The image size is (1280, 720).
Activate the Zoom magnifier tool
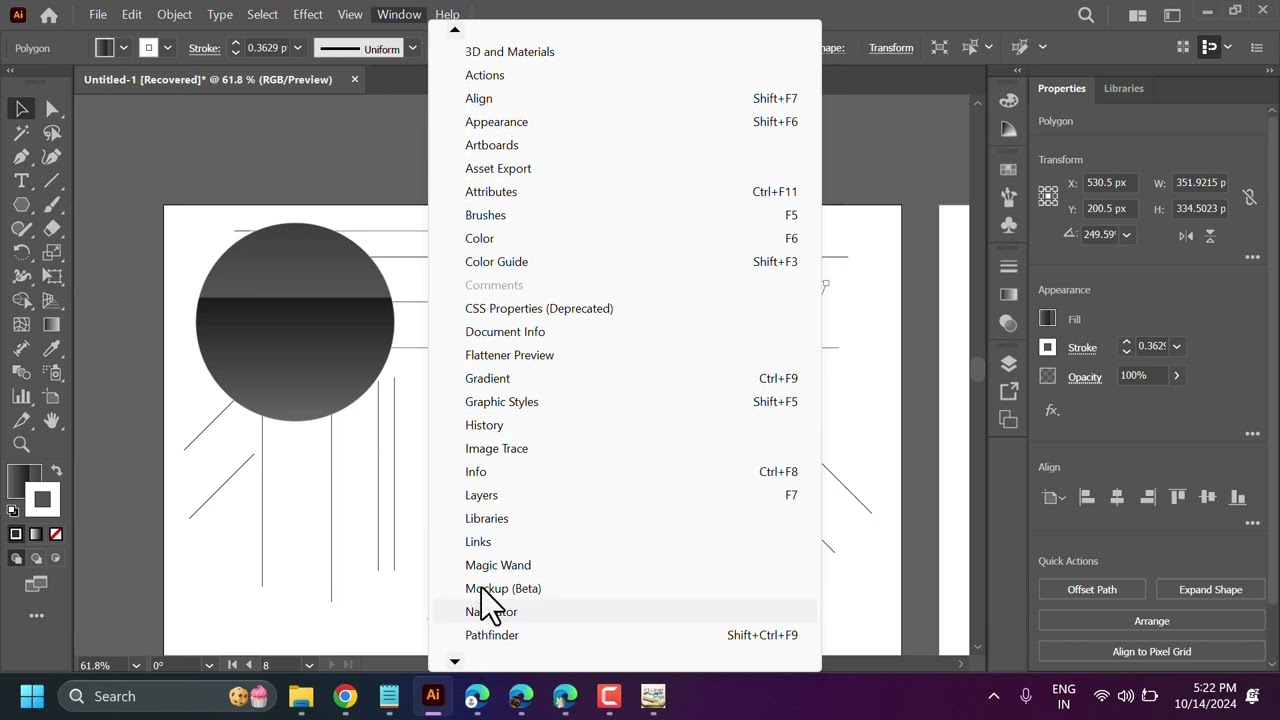tap(21, 445)
